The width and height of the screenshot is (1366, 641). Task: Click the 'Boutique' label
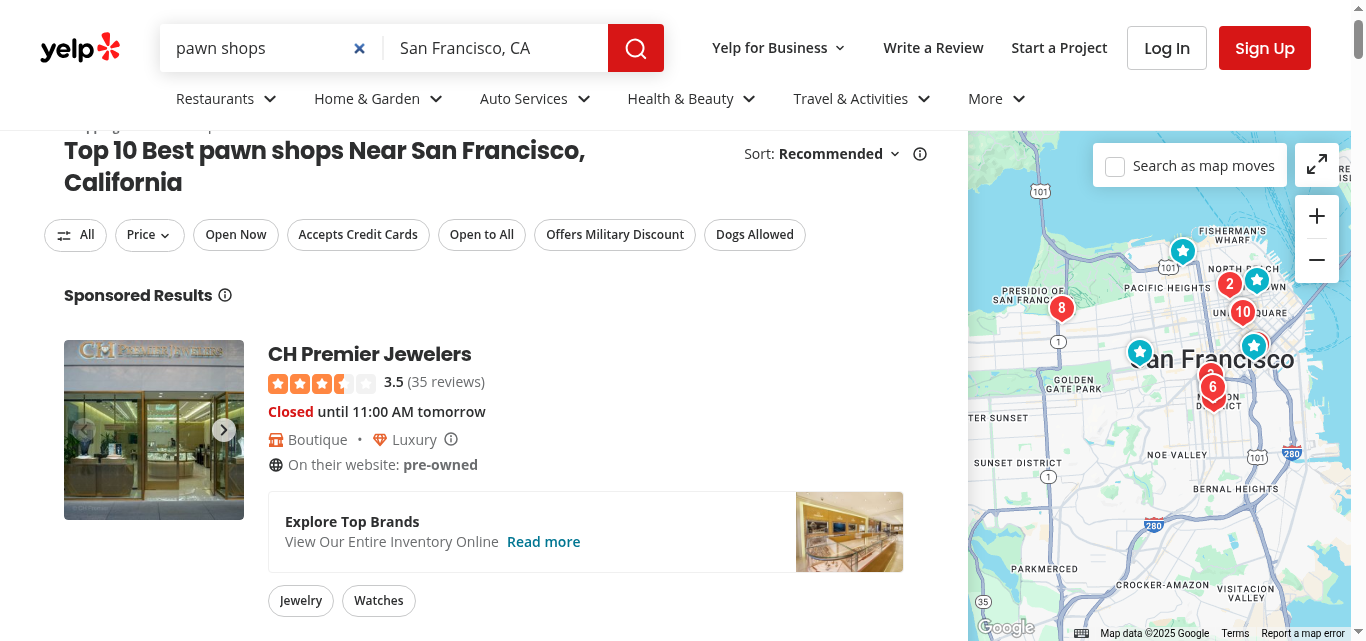318,440
